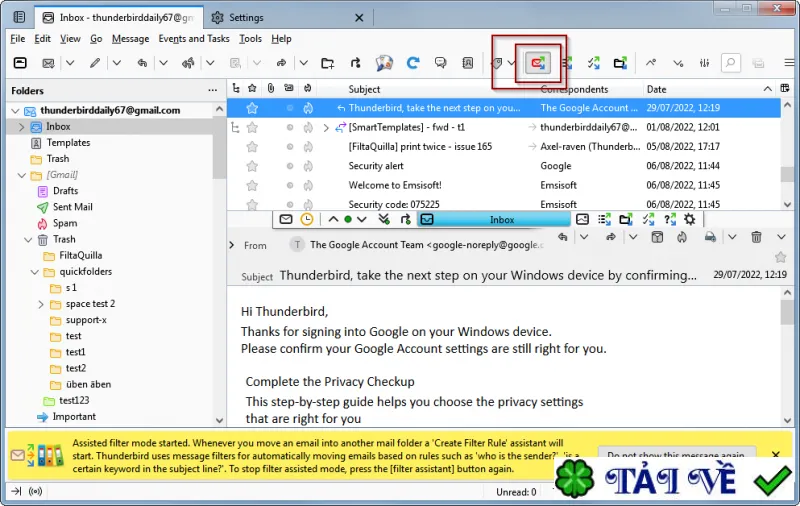
Task: Click the envelope icon in QuickFolders bar
Action: [286, 219]
